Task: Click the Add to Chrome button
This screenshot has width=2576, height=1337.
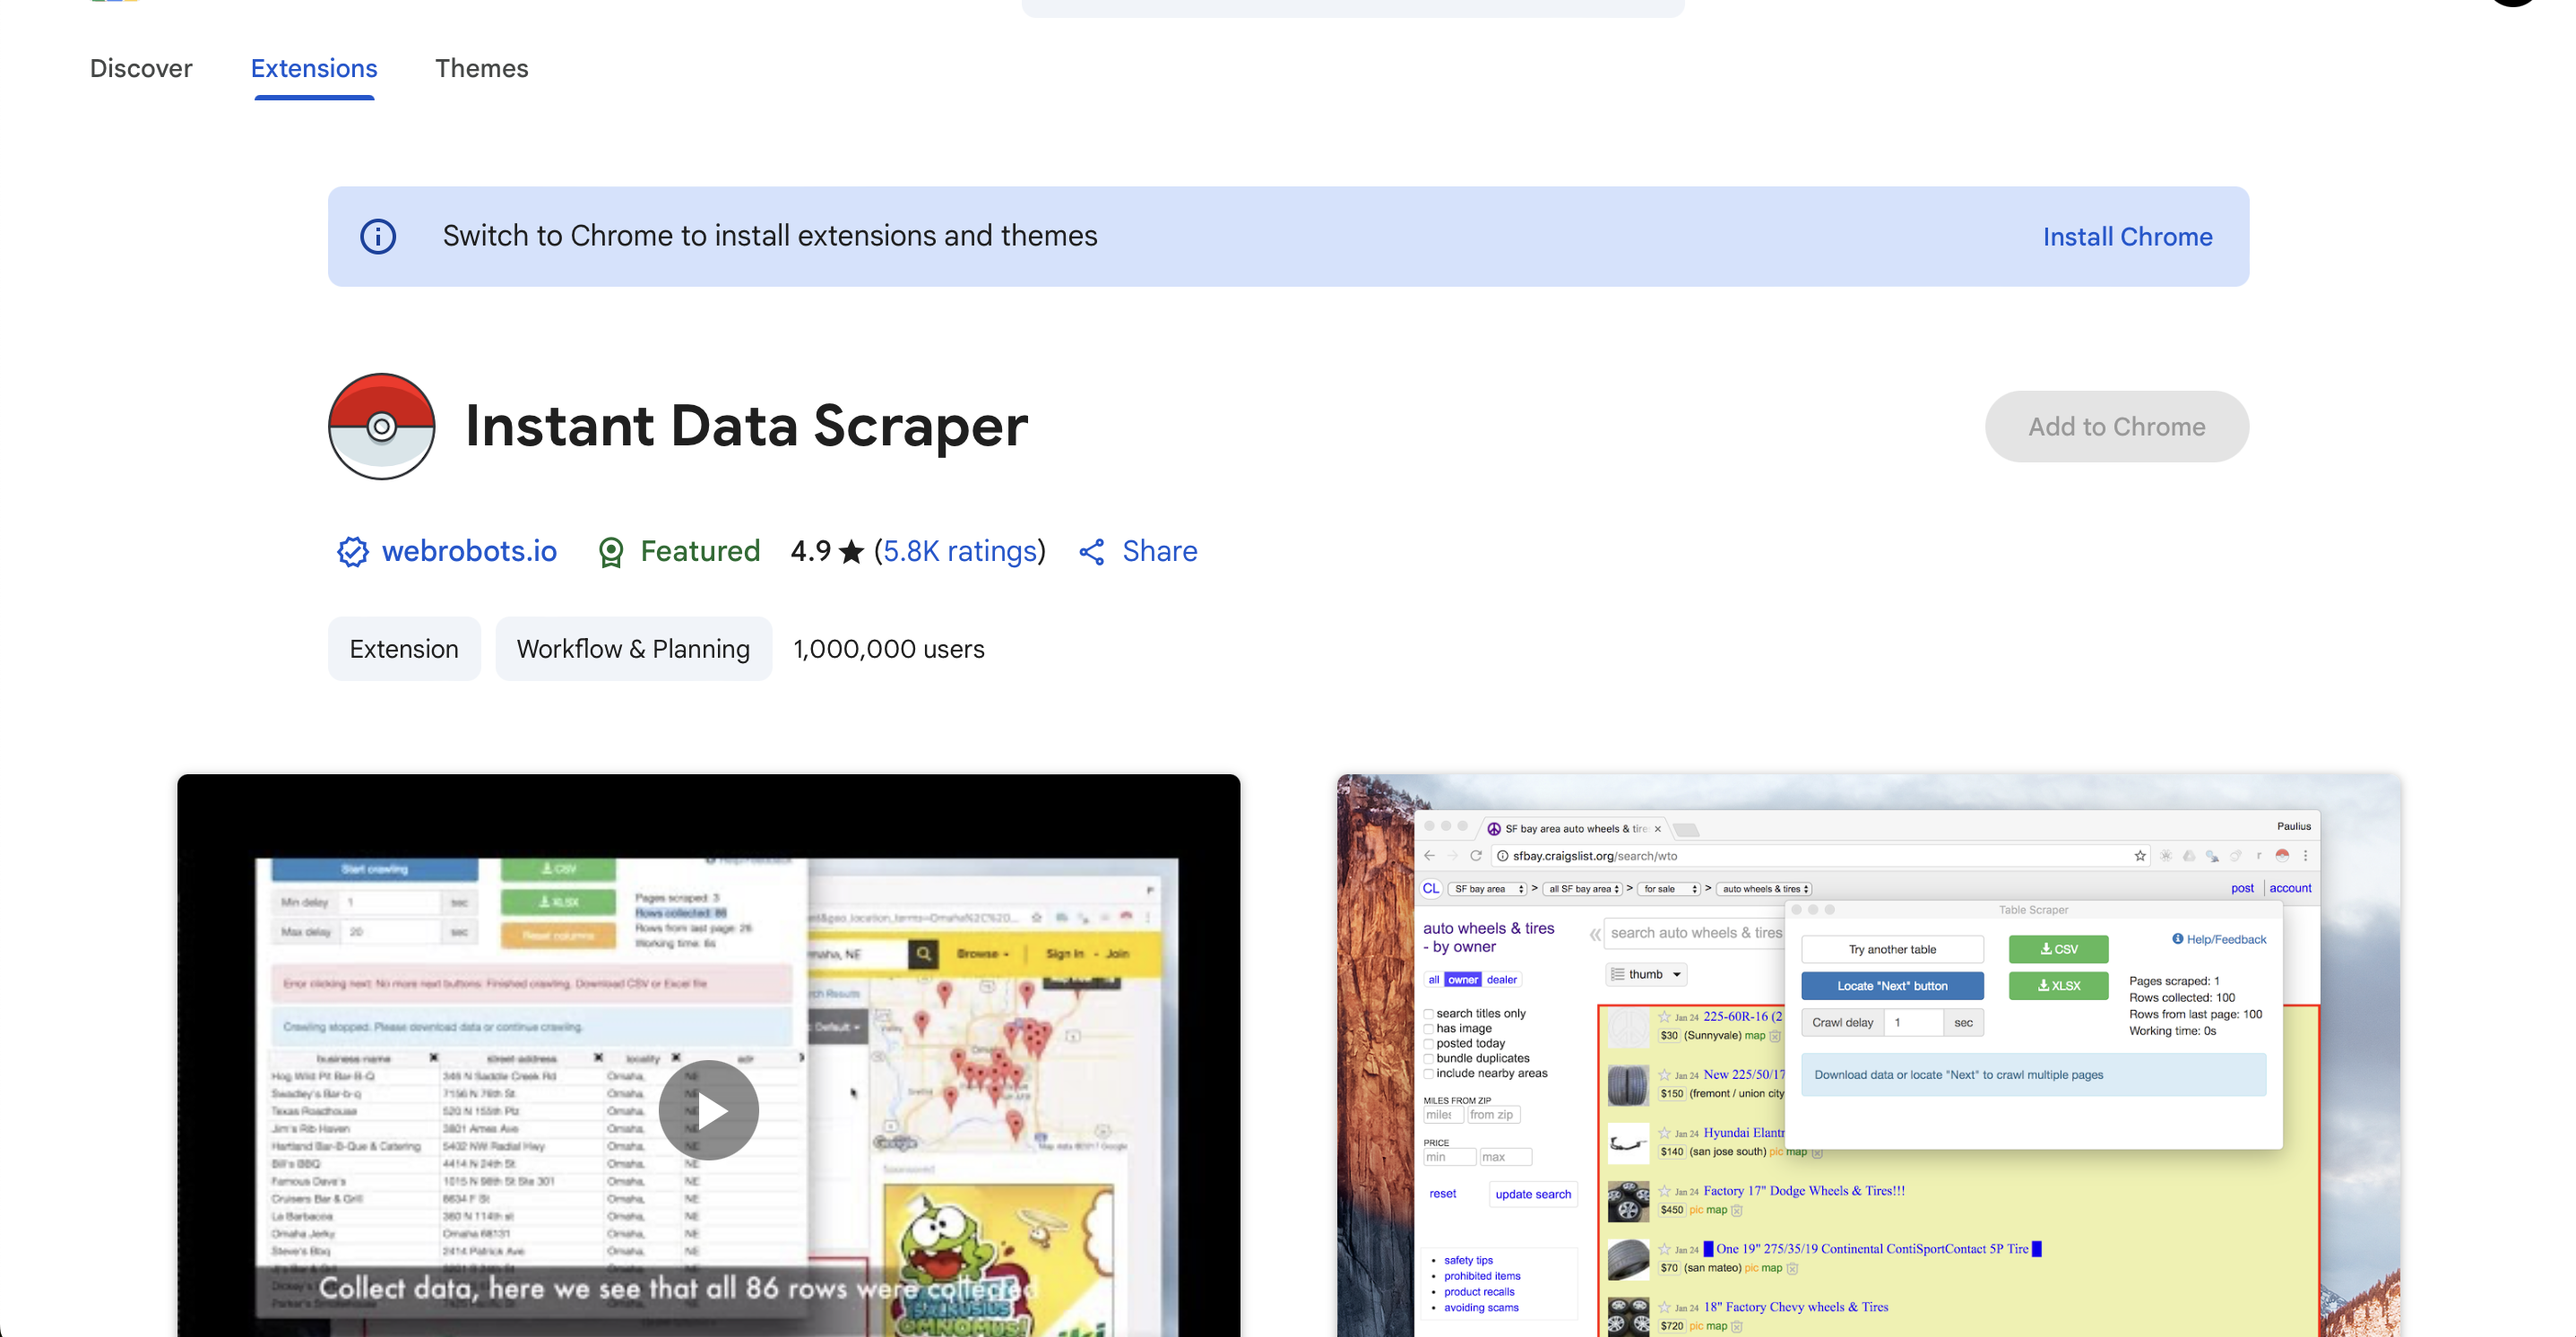Action: point(2116,426)
